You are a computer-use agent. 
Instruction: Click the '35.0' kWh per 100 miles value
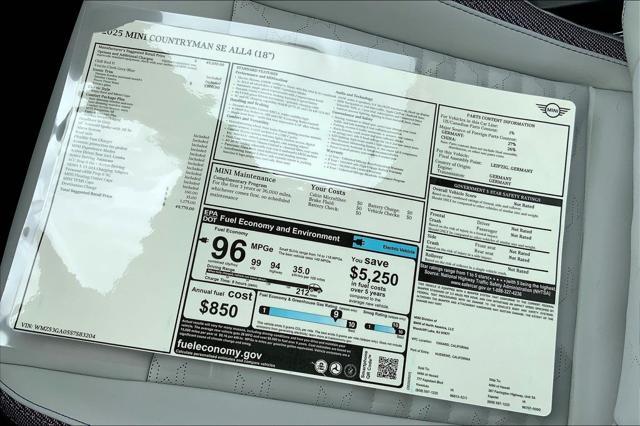(301, 270)
